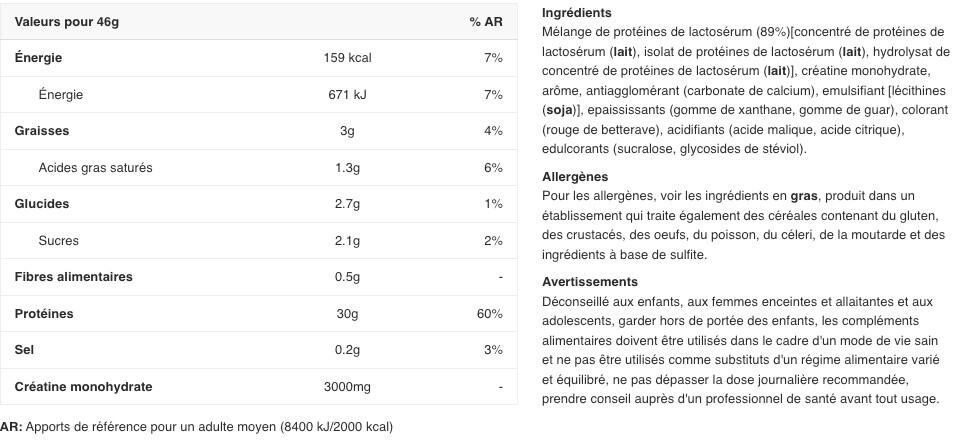Click the Créatine monohydrate row label
958x442 pixels.
click(84, 386)
